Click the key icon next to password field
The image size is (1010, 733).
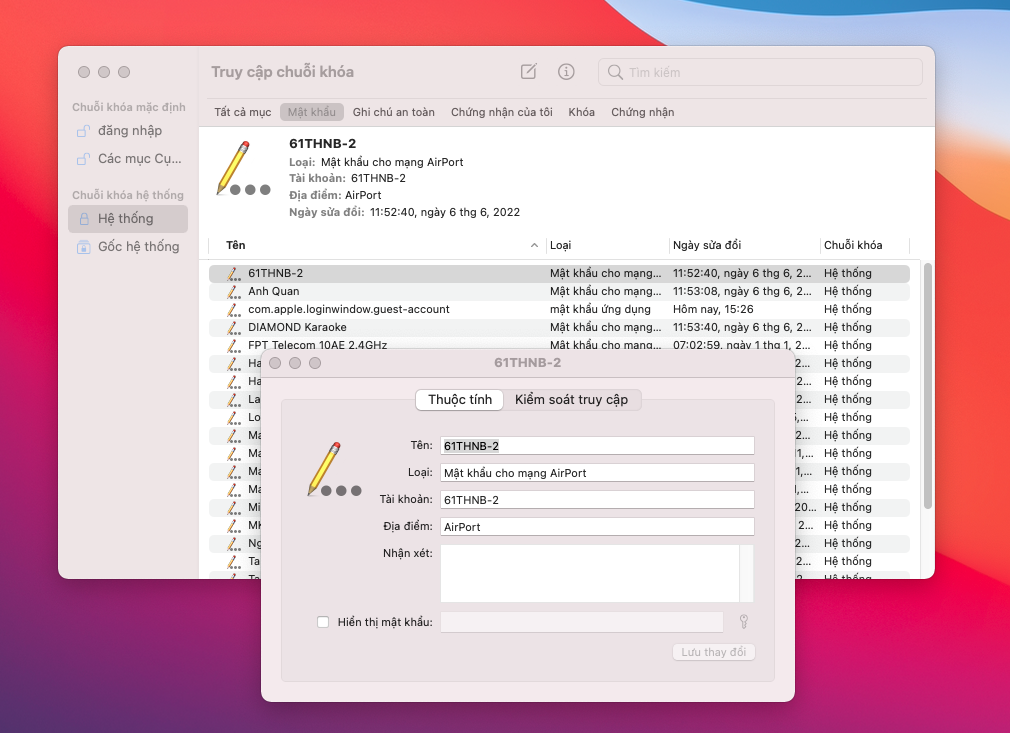(743, 622)
